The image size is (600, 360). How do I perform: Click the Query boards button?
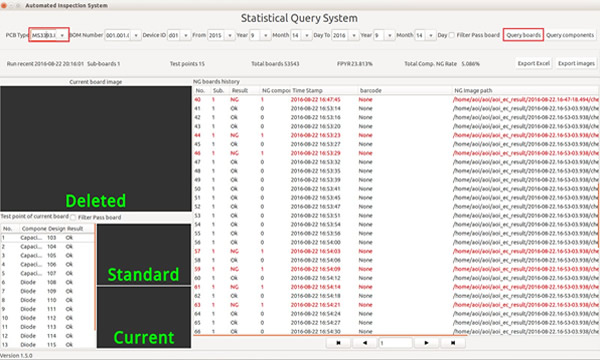523,35
